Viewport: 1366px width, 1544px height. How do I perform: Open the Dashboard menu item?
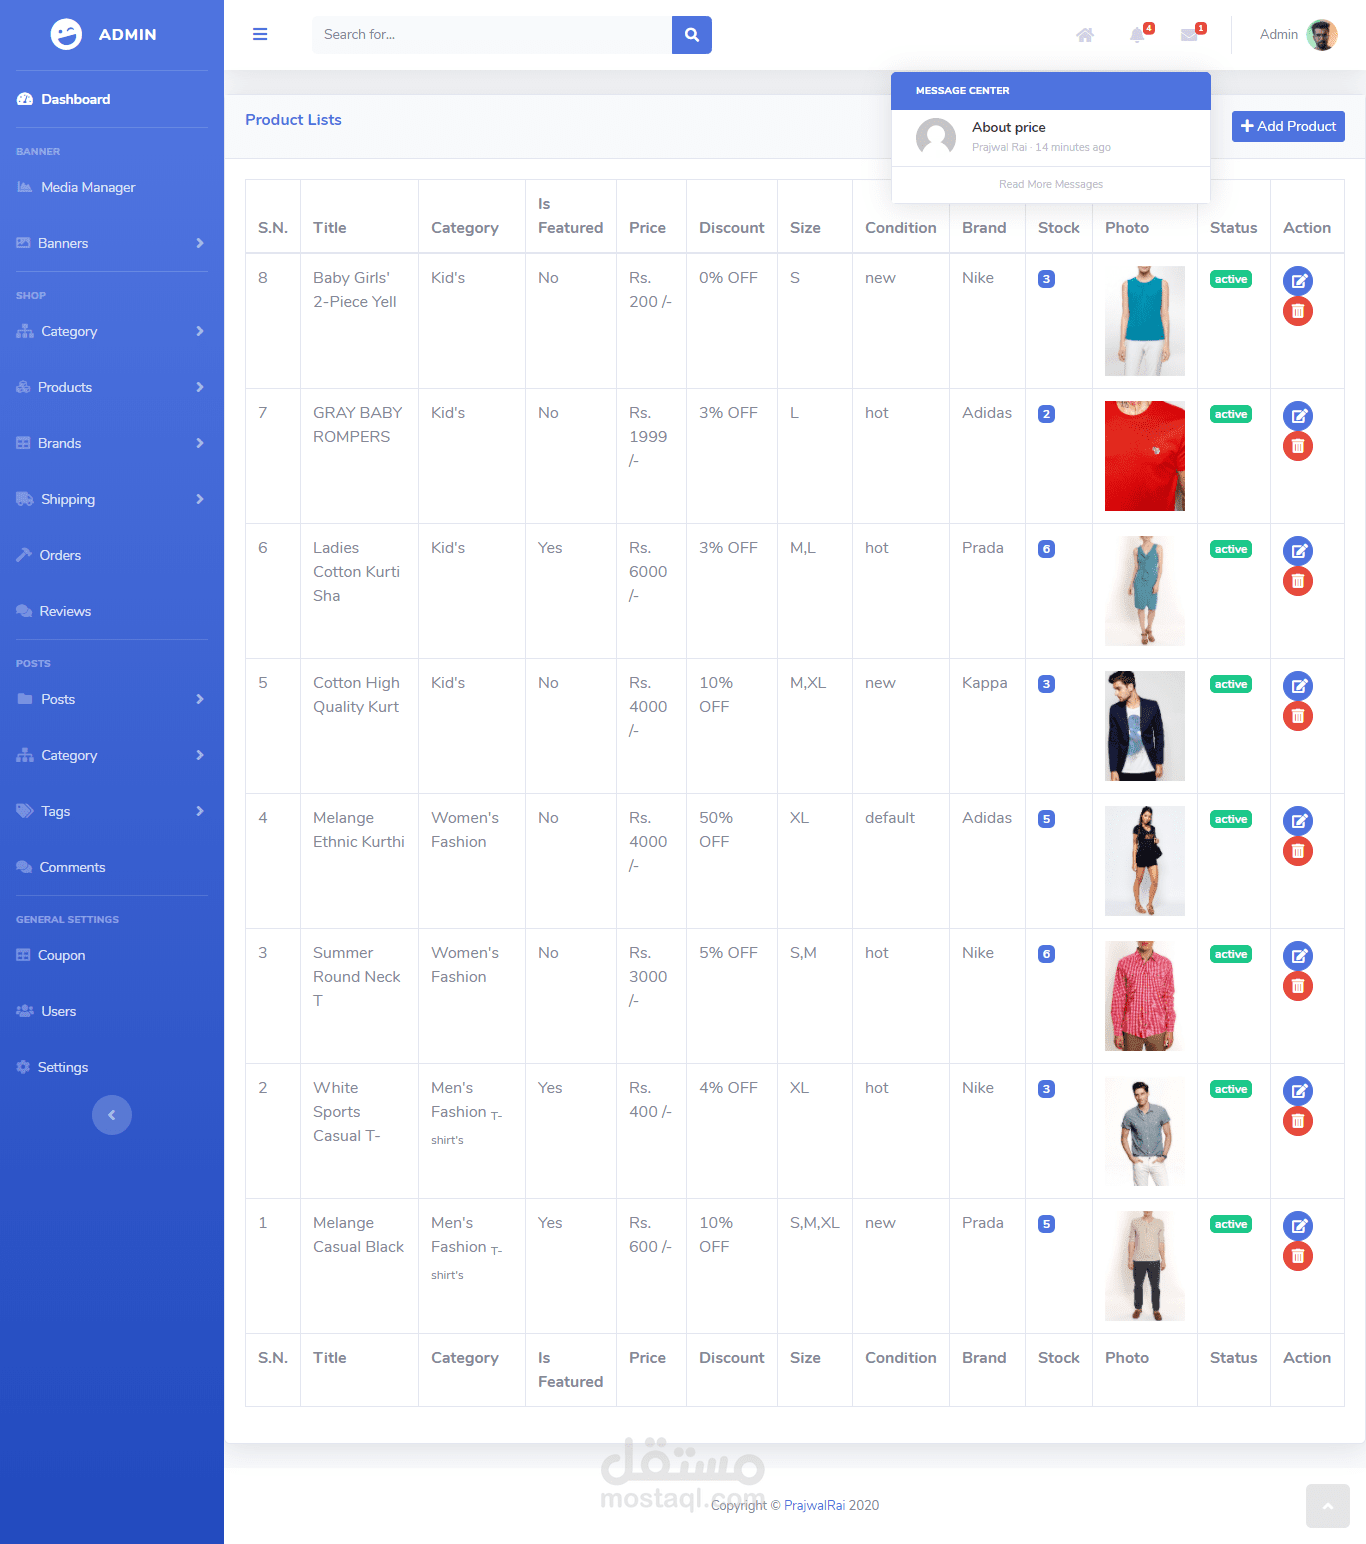click(x=75, y=99)
